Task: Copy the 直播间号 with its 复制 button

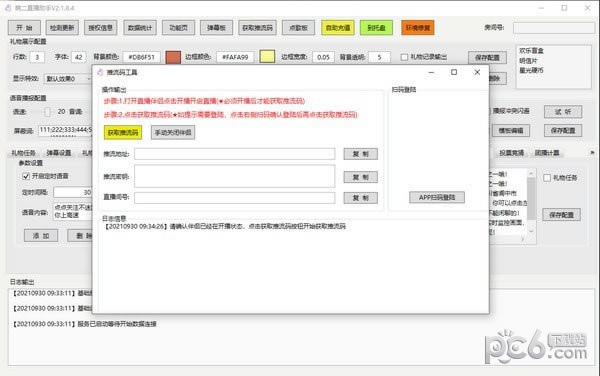Action: [x=360, y=198]
